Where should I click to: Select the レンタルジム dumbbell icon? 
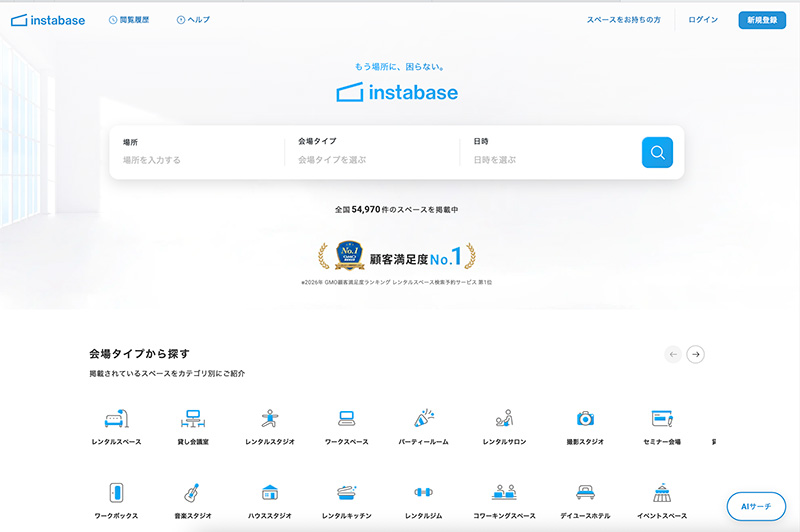coord(423,492)
